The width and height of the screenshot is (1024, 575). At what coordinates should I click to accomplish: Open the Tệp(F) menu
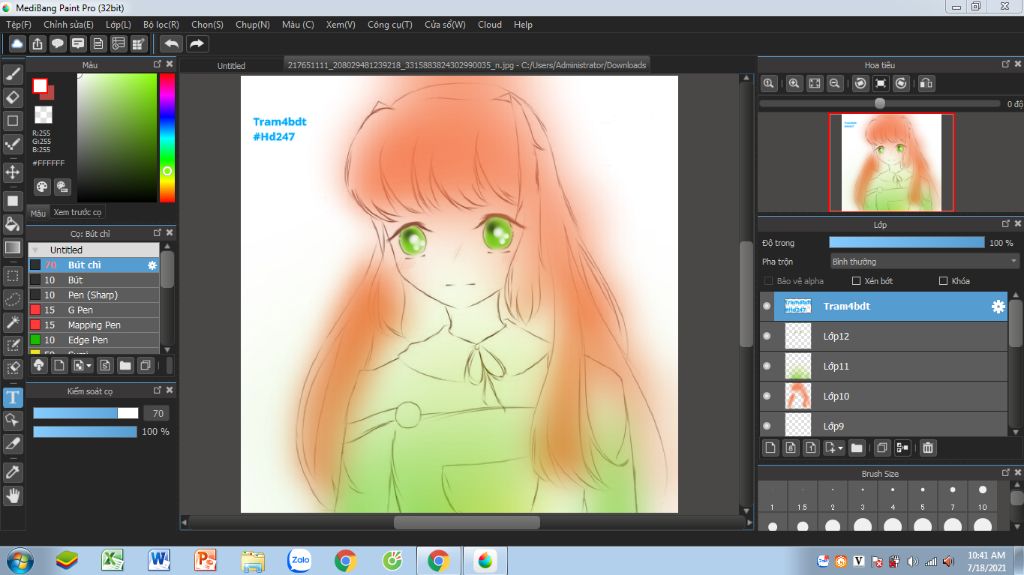point(18,25)
